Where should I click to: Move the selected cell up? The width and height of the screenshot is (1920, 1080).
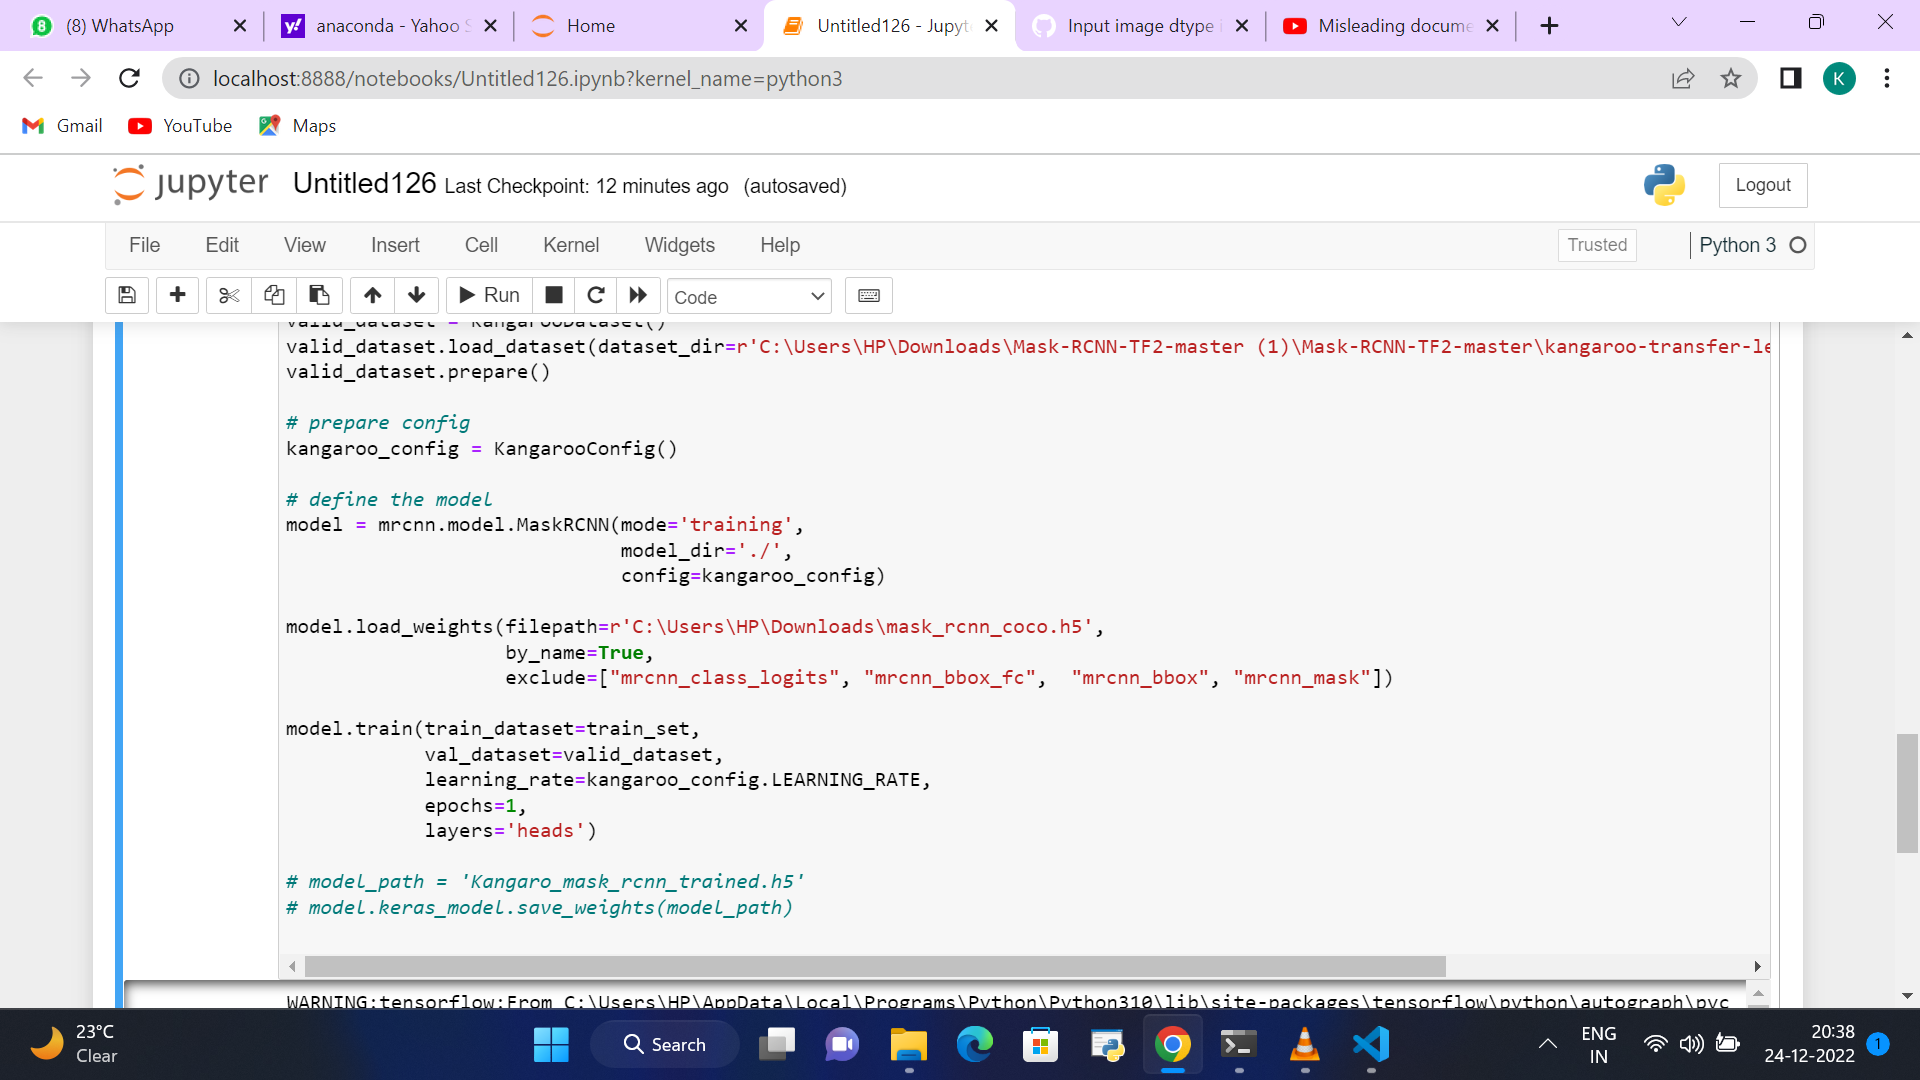click(372, 295)
